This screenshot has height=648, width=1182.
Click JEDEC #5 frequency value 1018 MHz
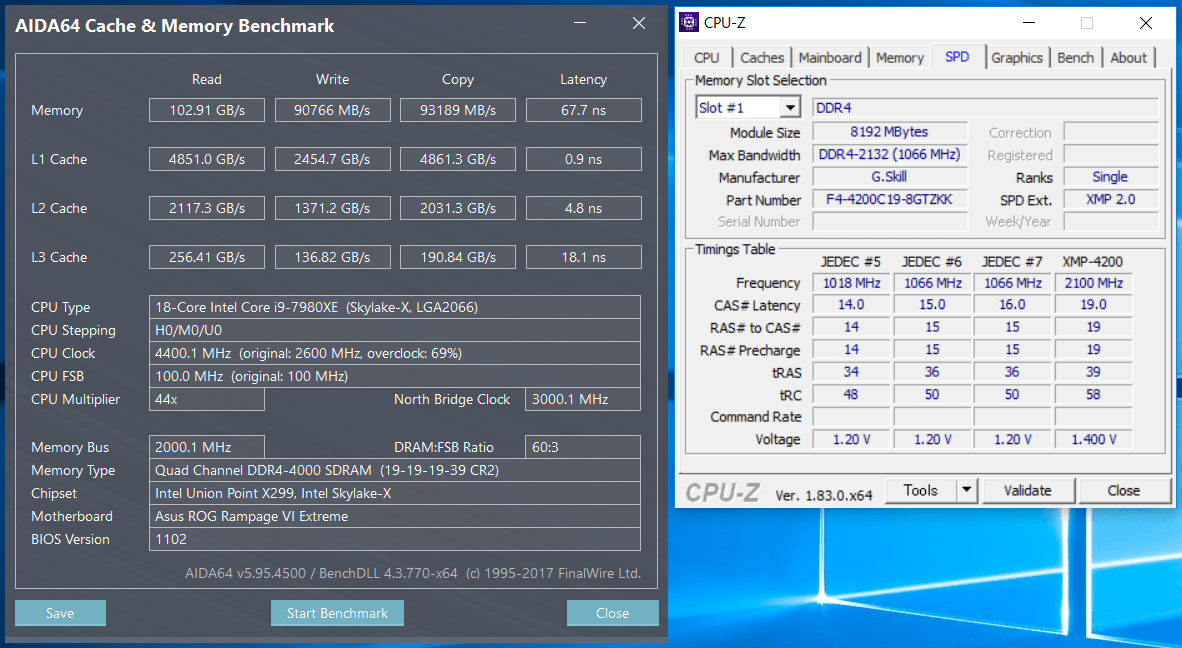[852, 283]
